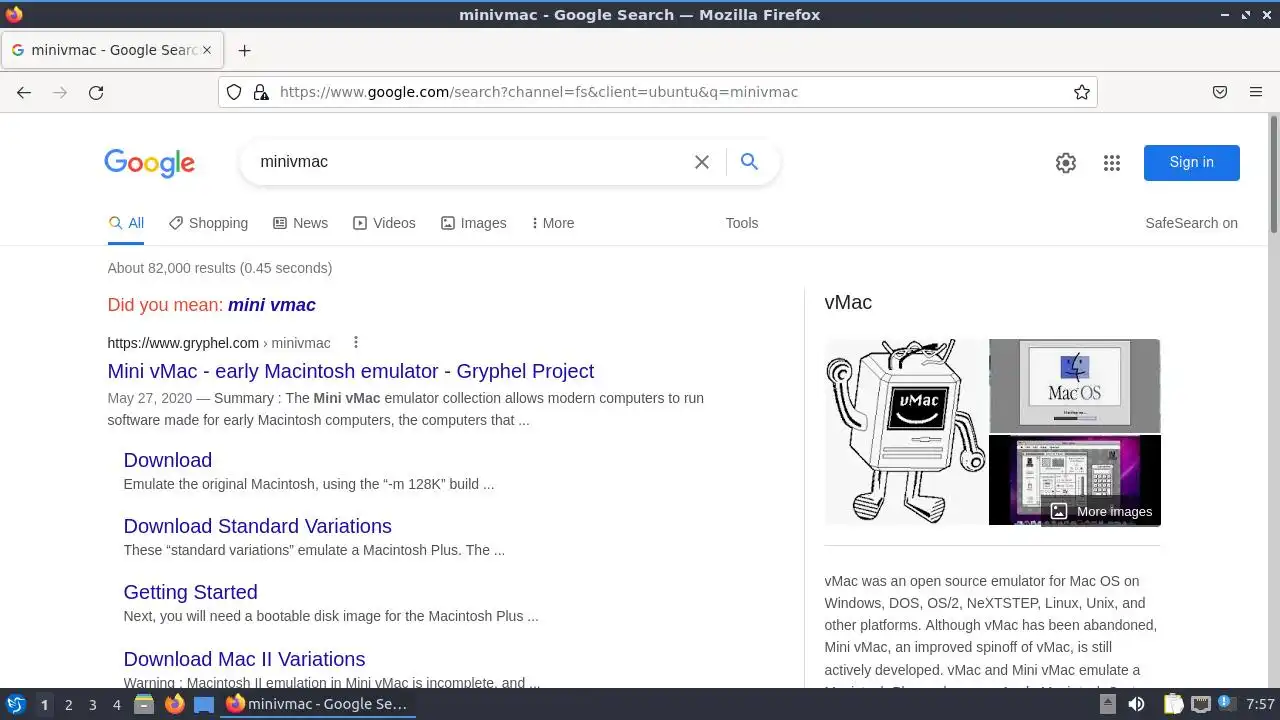Viewport: 1280px width, 720px height.
Task: Click the 'mini vmac' suggestion link
Action: 272,305
